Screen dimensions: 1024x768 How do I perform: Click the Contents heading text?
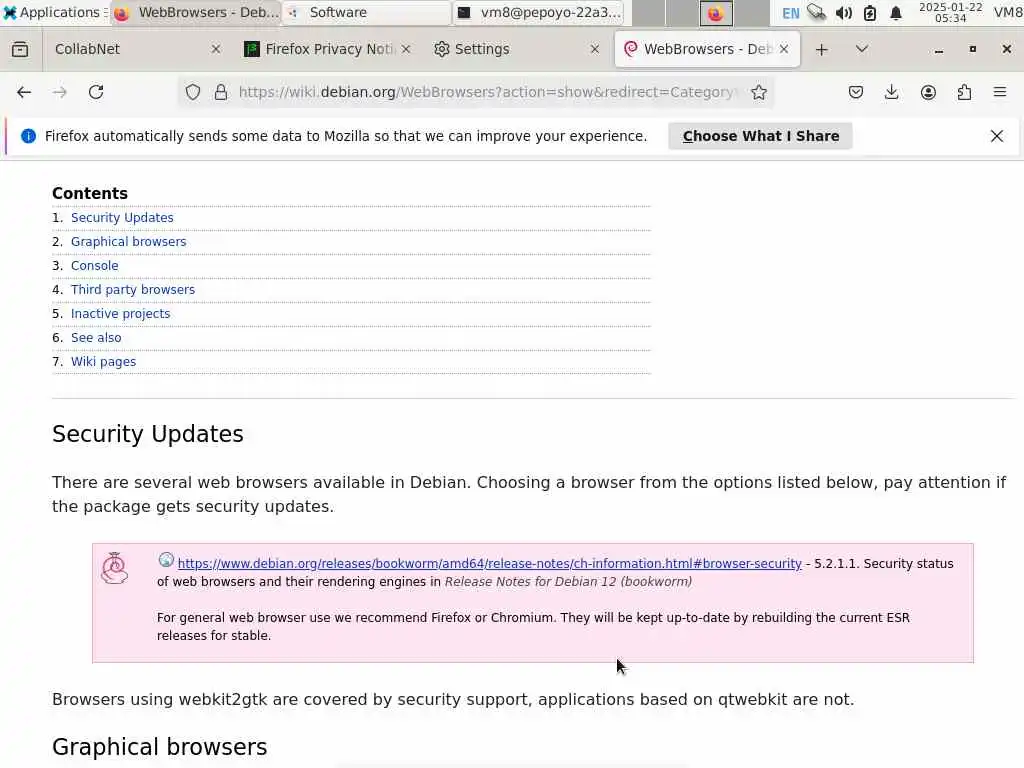coord(89,193)
